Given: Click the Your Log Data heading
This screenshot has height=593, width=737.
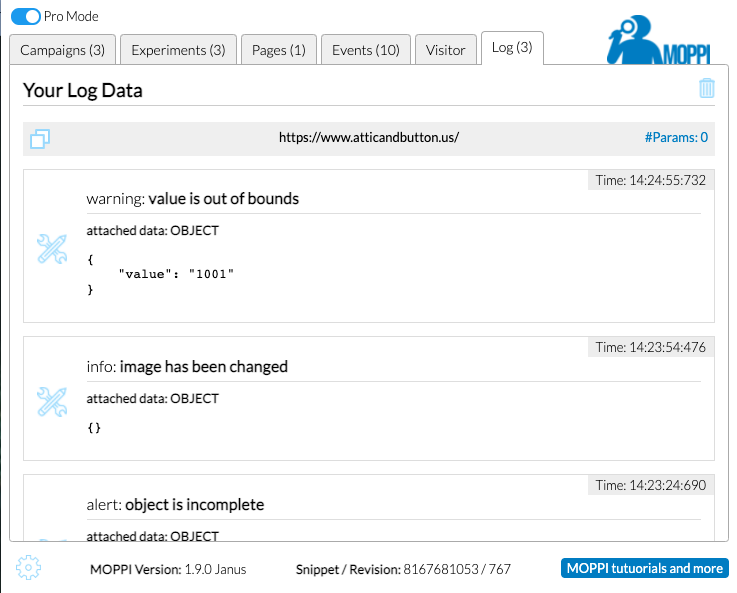Looking at the screenshot, I should [83, 90].
